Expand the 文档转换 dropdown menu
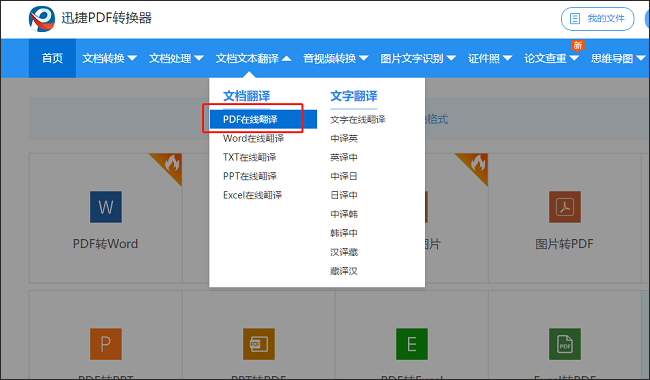The image size is (650, 380). pyautogui.click(x=109, y=58)
